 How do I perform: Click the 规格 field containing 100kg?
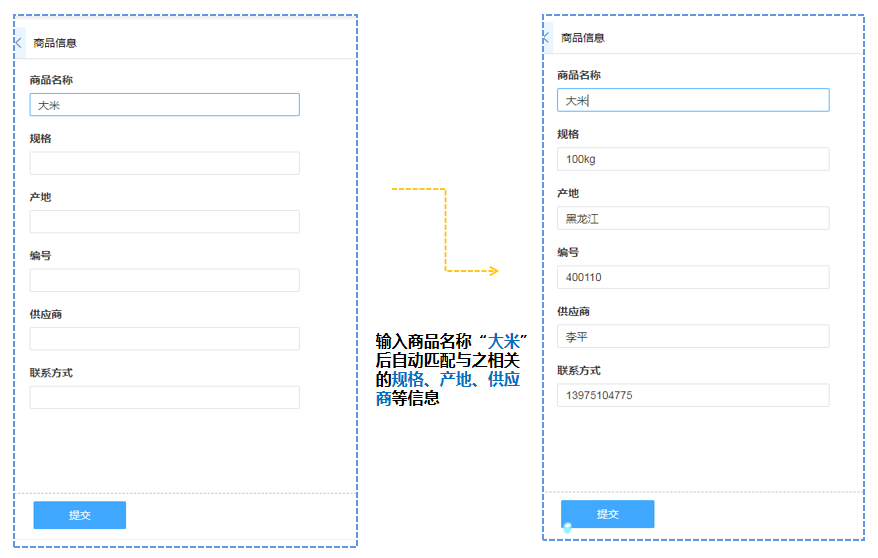tap(692, 159)
